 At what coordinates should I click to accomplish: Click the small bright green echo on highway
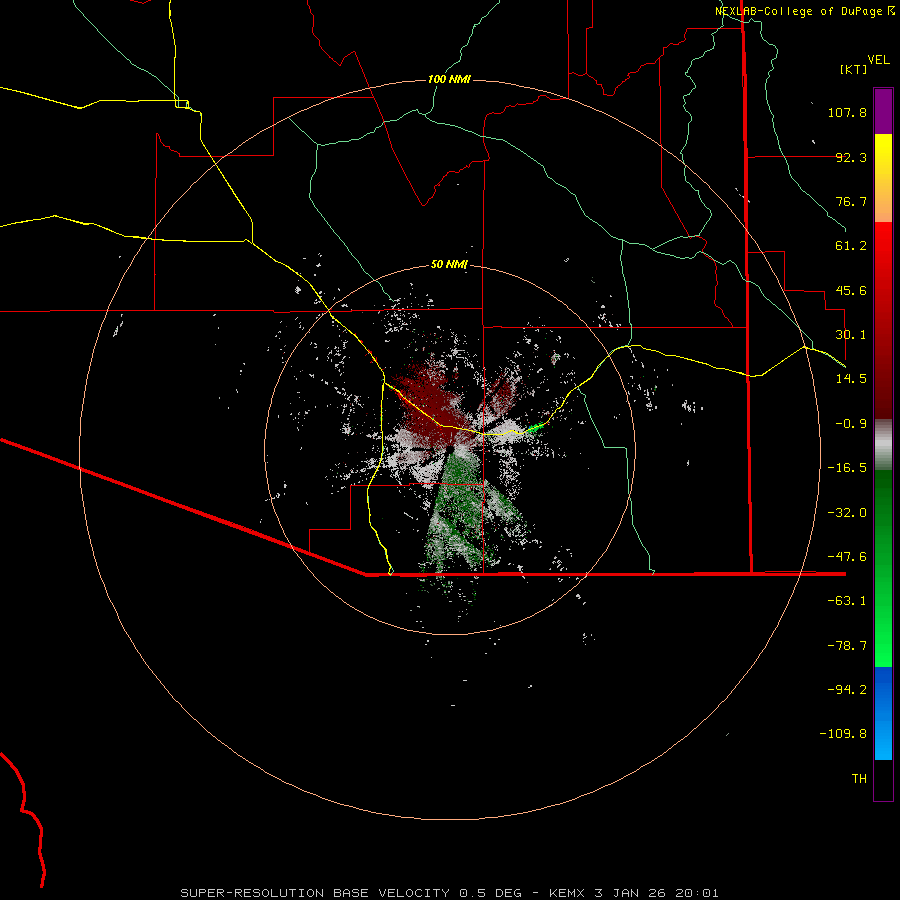pyautogui.click(x=535, y=427)
